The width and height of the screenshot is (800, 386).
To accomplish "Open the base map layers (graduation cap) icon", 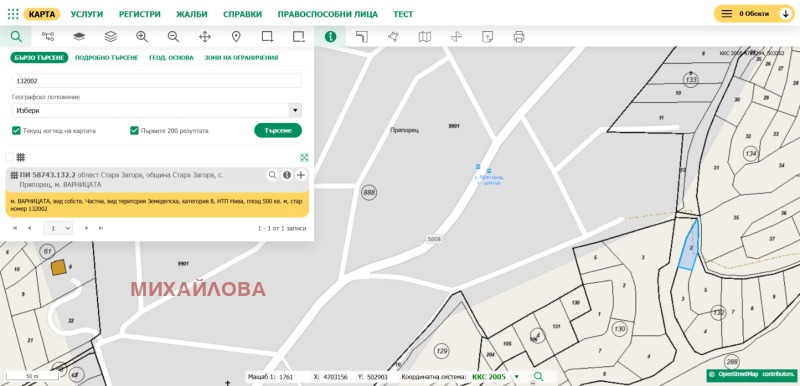I will point(79,37).
